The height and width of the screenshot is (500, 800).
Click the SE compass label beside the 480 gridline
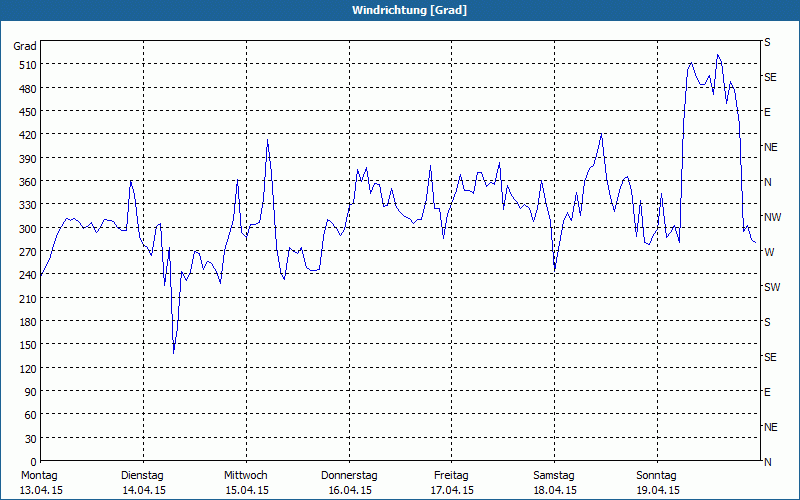pyautogui.click(x=770, y=78)
